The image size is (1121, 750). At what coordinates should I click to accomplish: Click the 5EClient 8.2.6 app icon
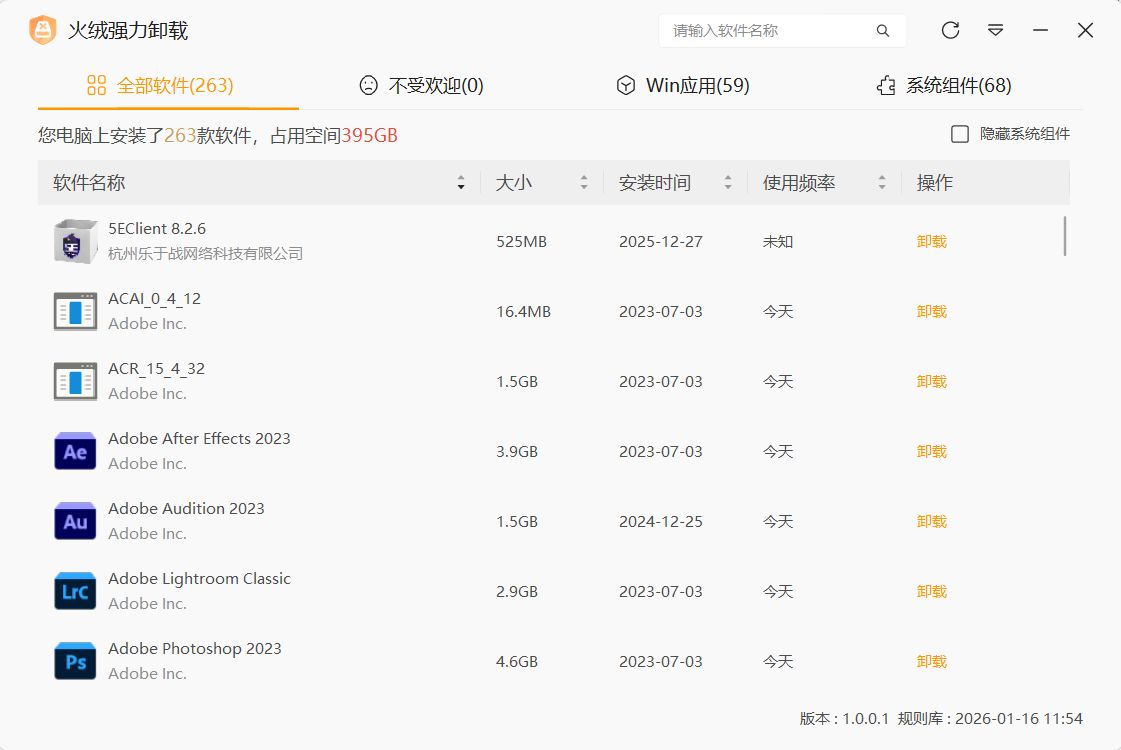[75, 241]
